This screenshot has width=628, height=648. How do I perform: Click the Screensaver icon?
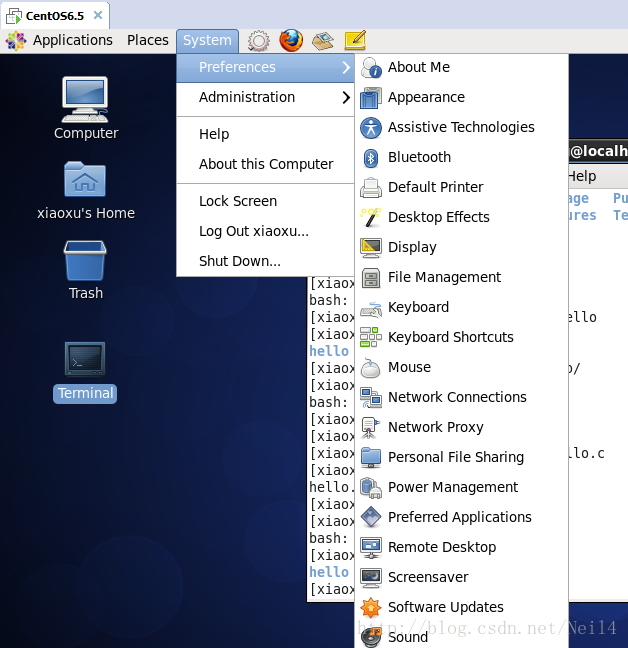coord(371,578)
